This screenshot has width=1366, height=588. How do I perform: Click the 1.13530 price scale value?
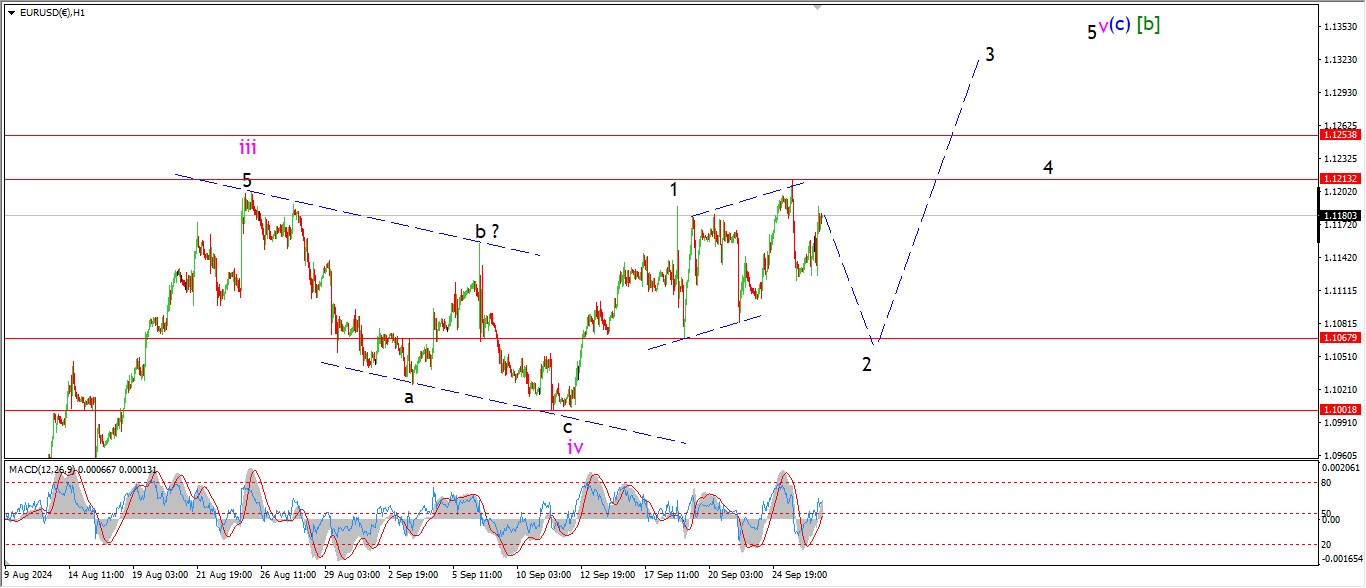pyautogui.click(x=1340, y=27)
